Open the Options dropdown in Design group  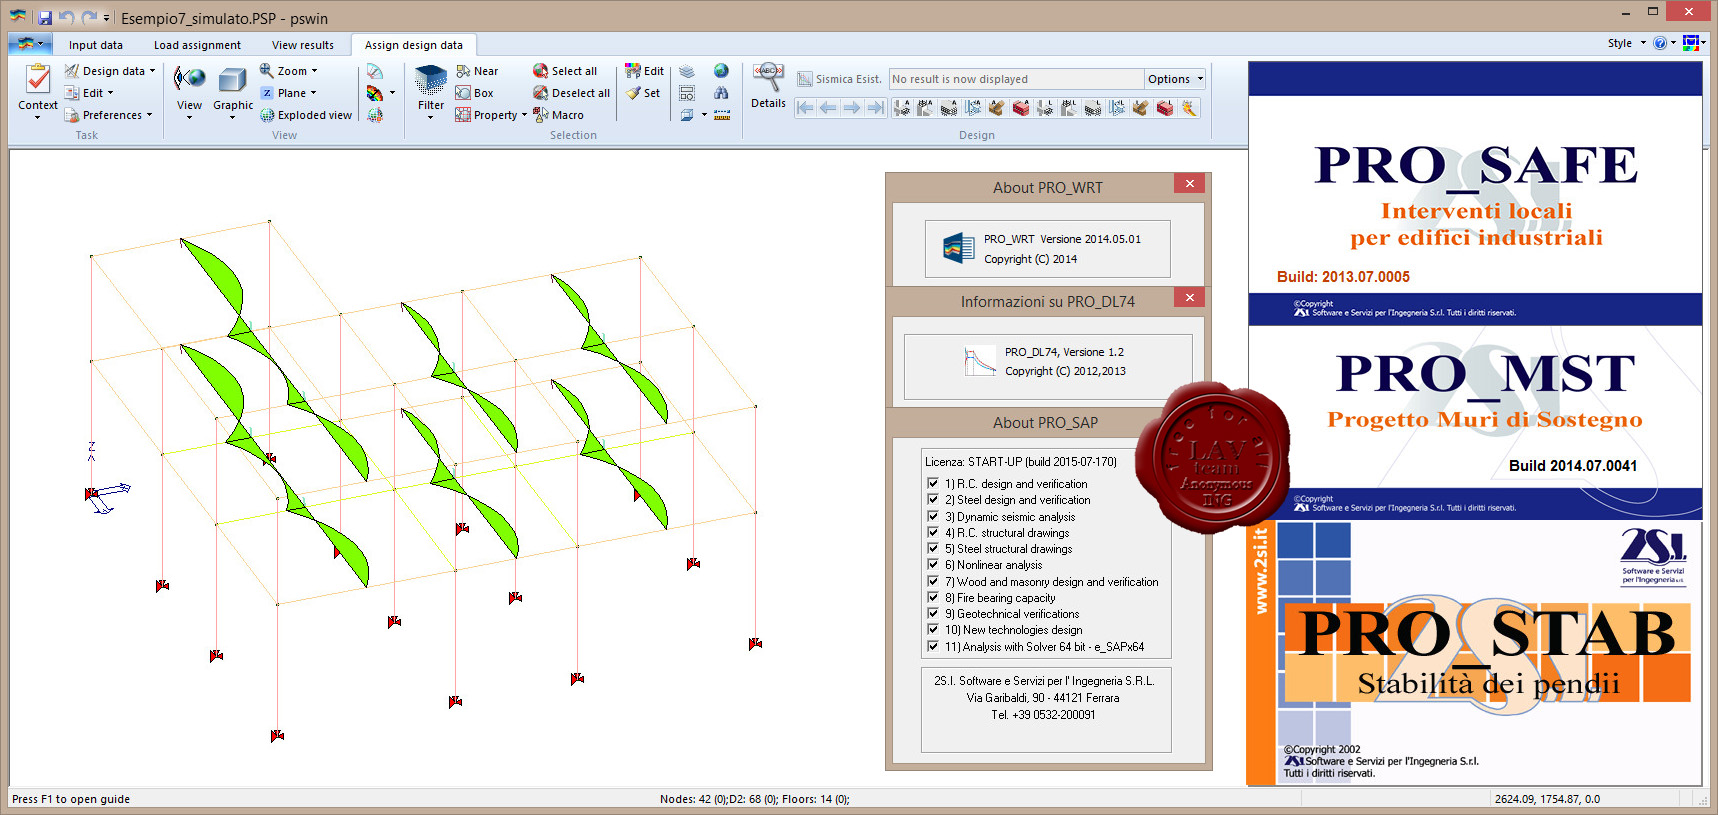[1175, 79]
